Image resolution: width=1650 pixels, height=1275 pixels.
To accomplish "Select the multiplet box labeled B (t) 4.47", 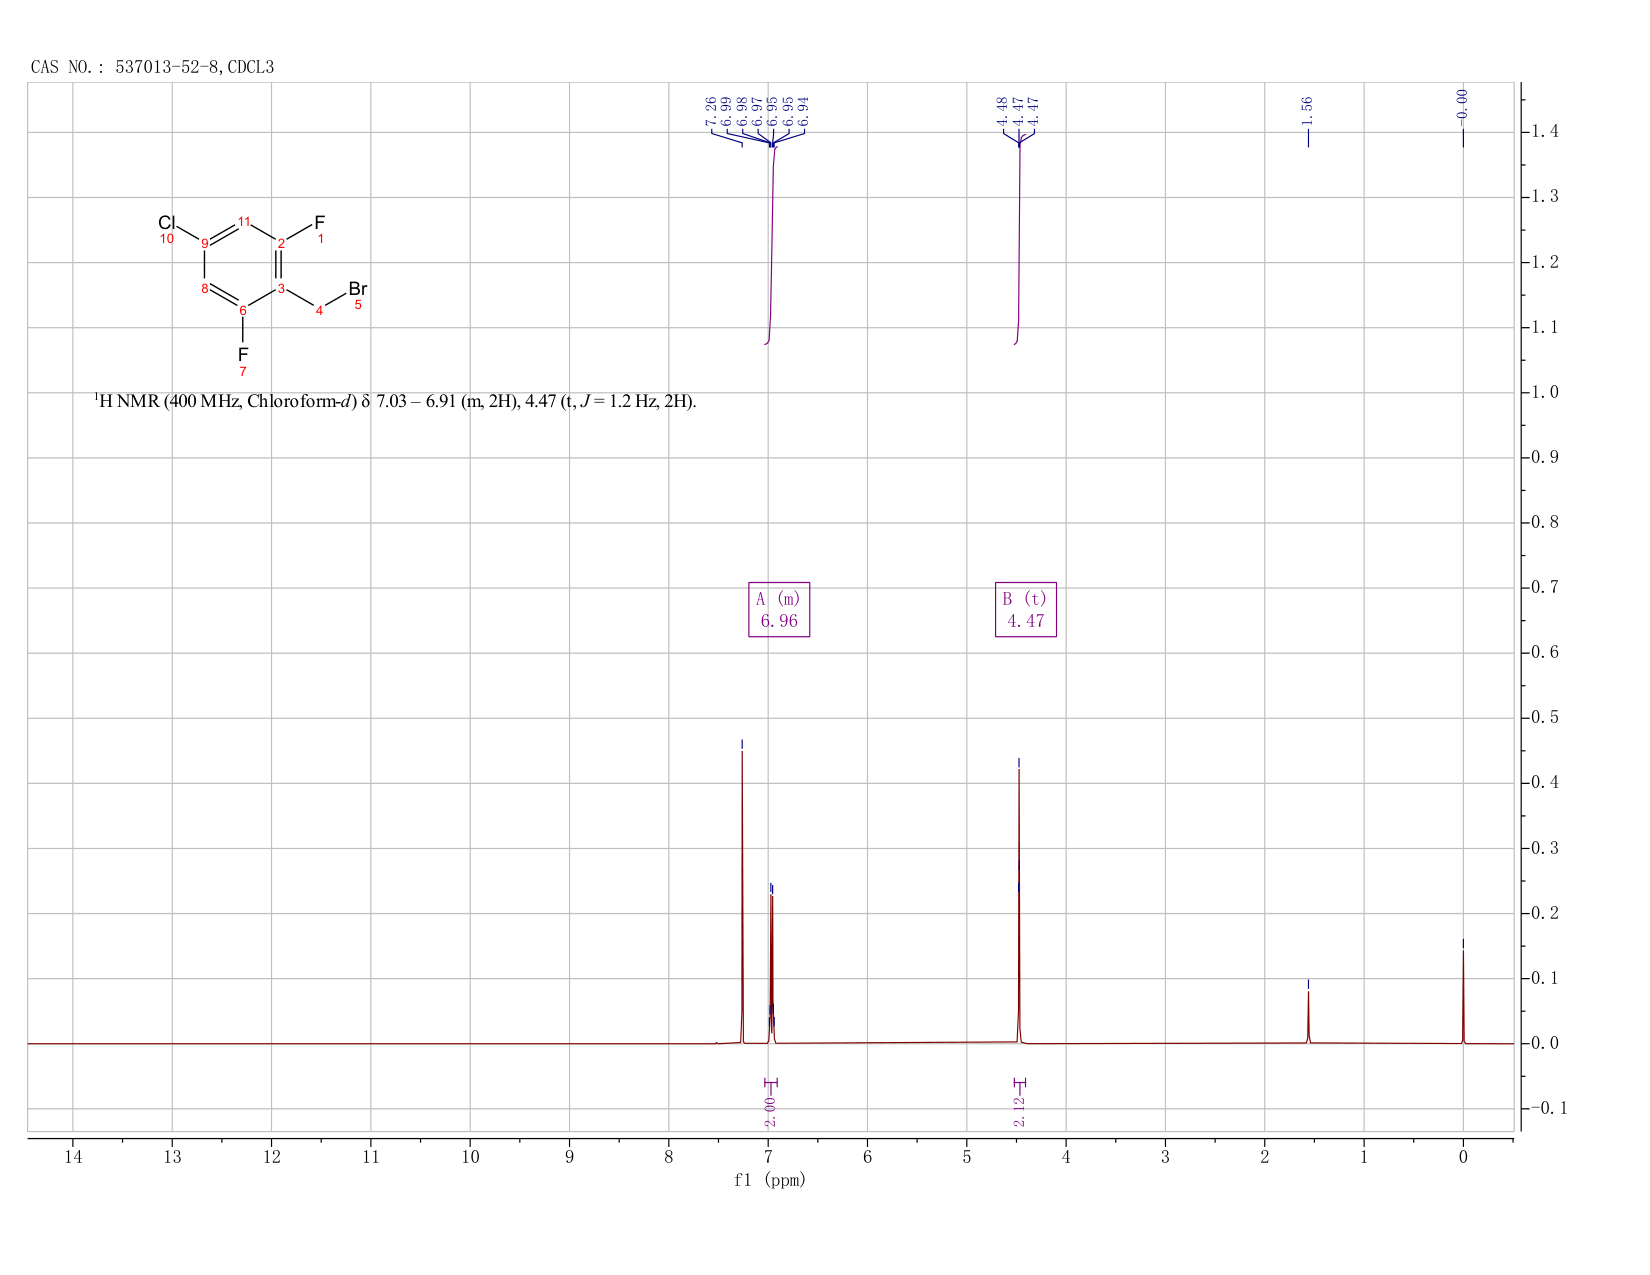I will (x=1026, y=609).
